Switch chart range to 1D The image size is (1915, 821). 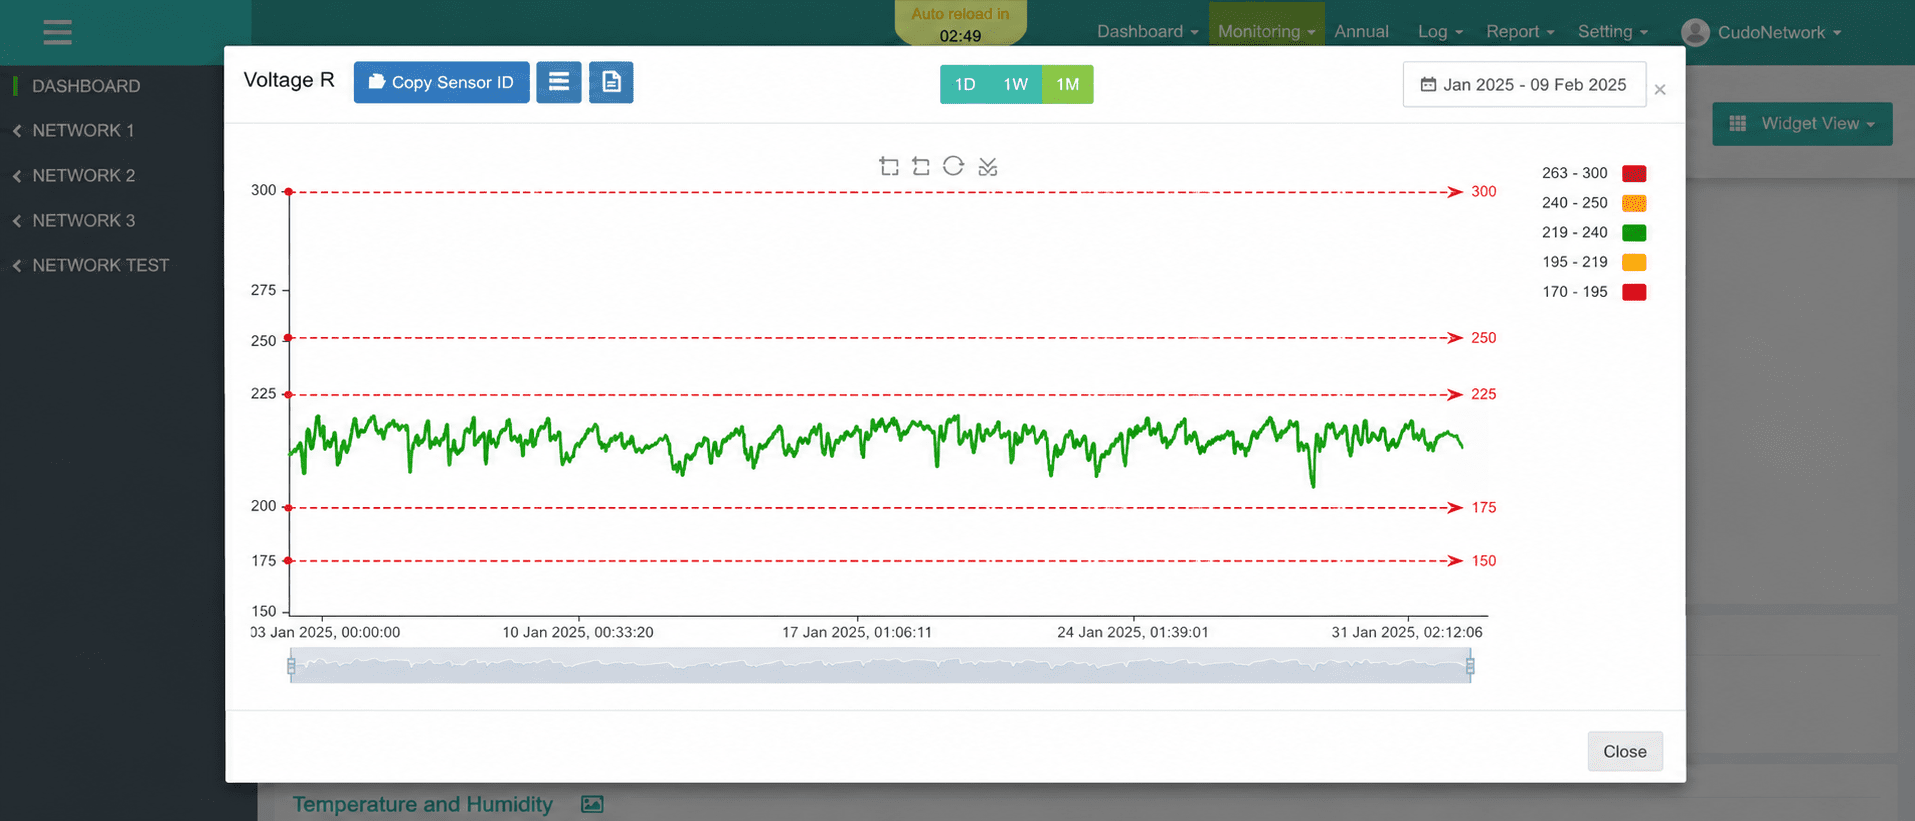965,84
